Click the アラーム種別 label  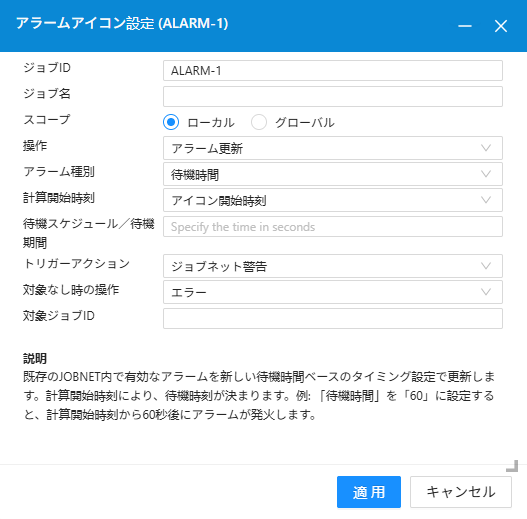[59, 172]
